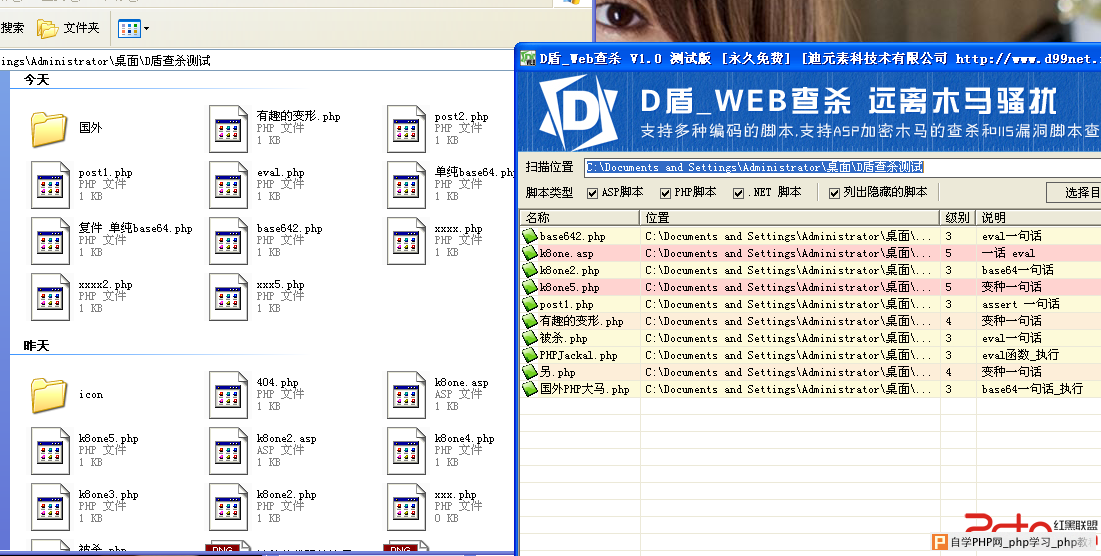The image size is (1101, 556).
Task: Sort results by the 级别 column header
Action: click(x=958, y=218)
